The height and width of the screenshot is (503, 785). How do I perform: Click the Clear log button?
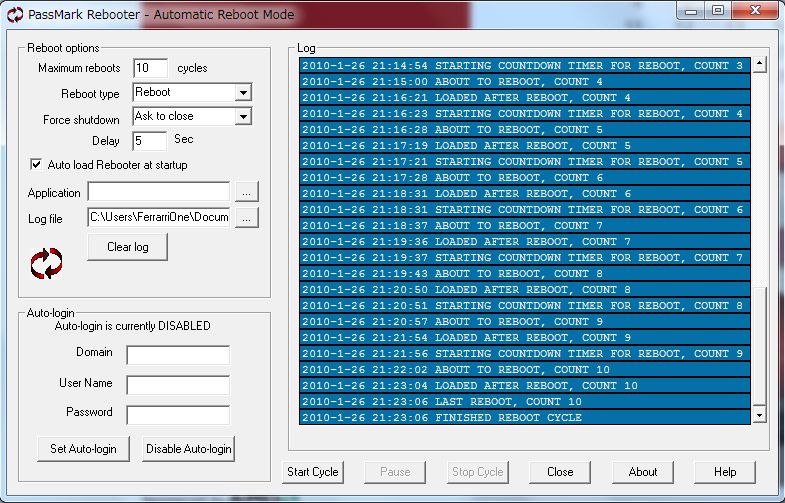point(128,247)
